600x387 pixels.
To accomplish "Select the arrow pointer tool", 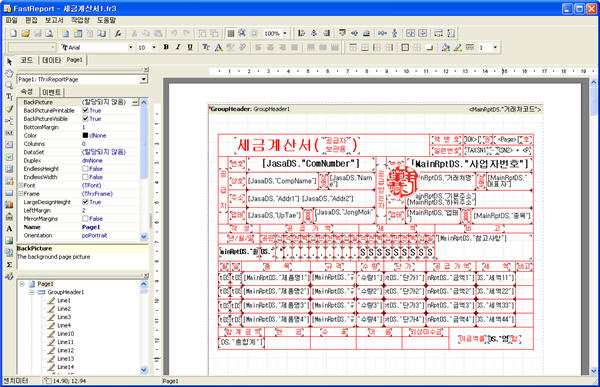I will pos(9,62).
